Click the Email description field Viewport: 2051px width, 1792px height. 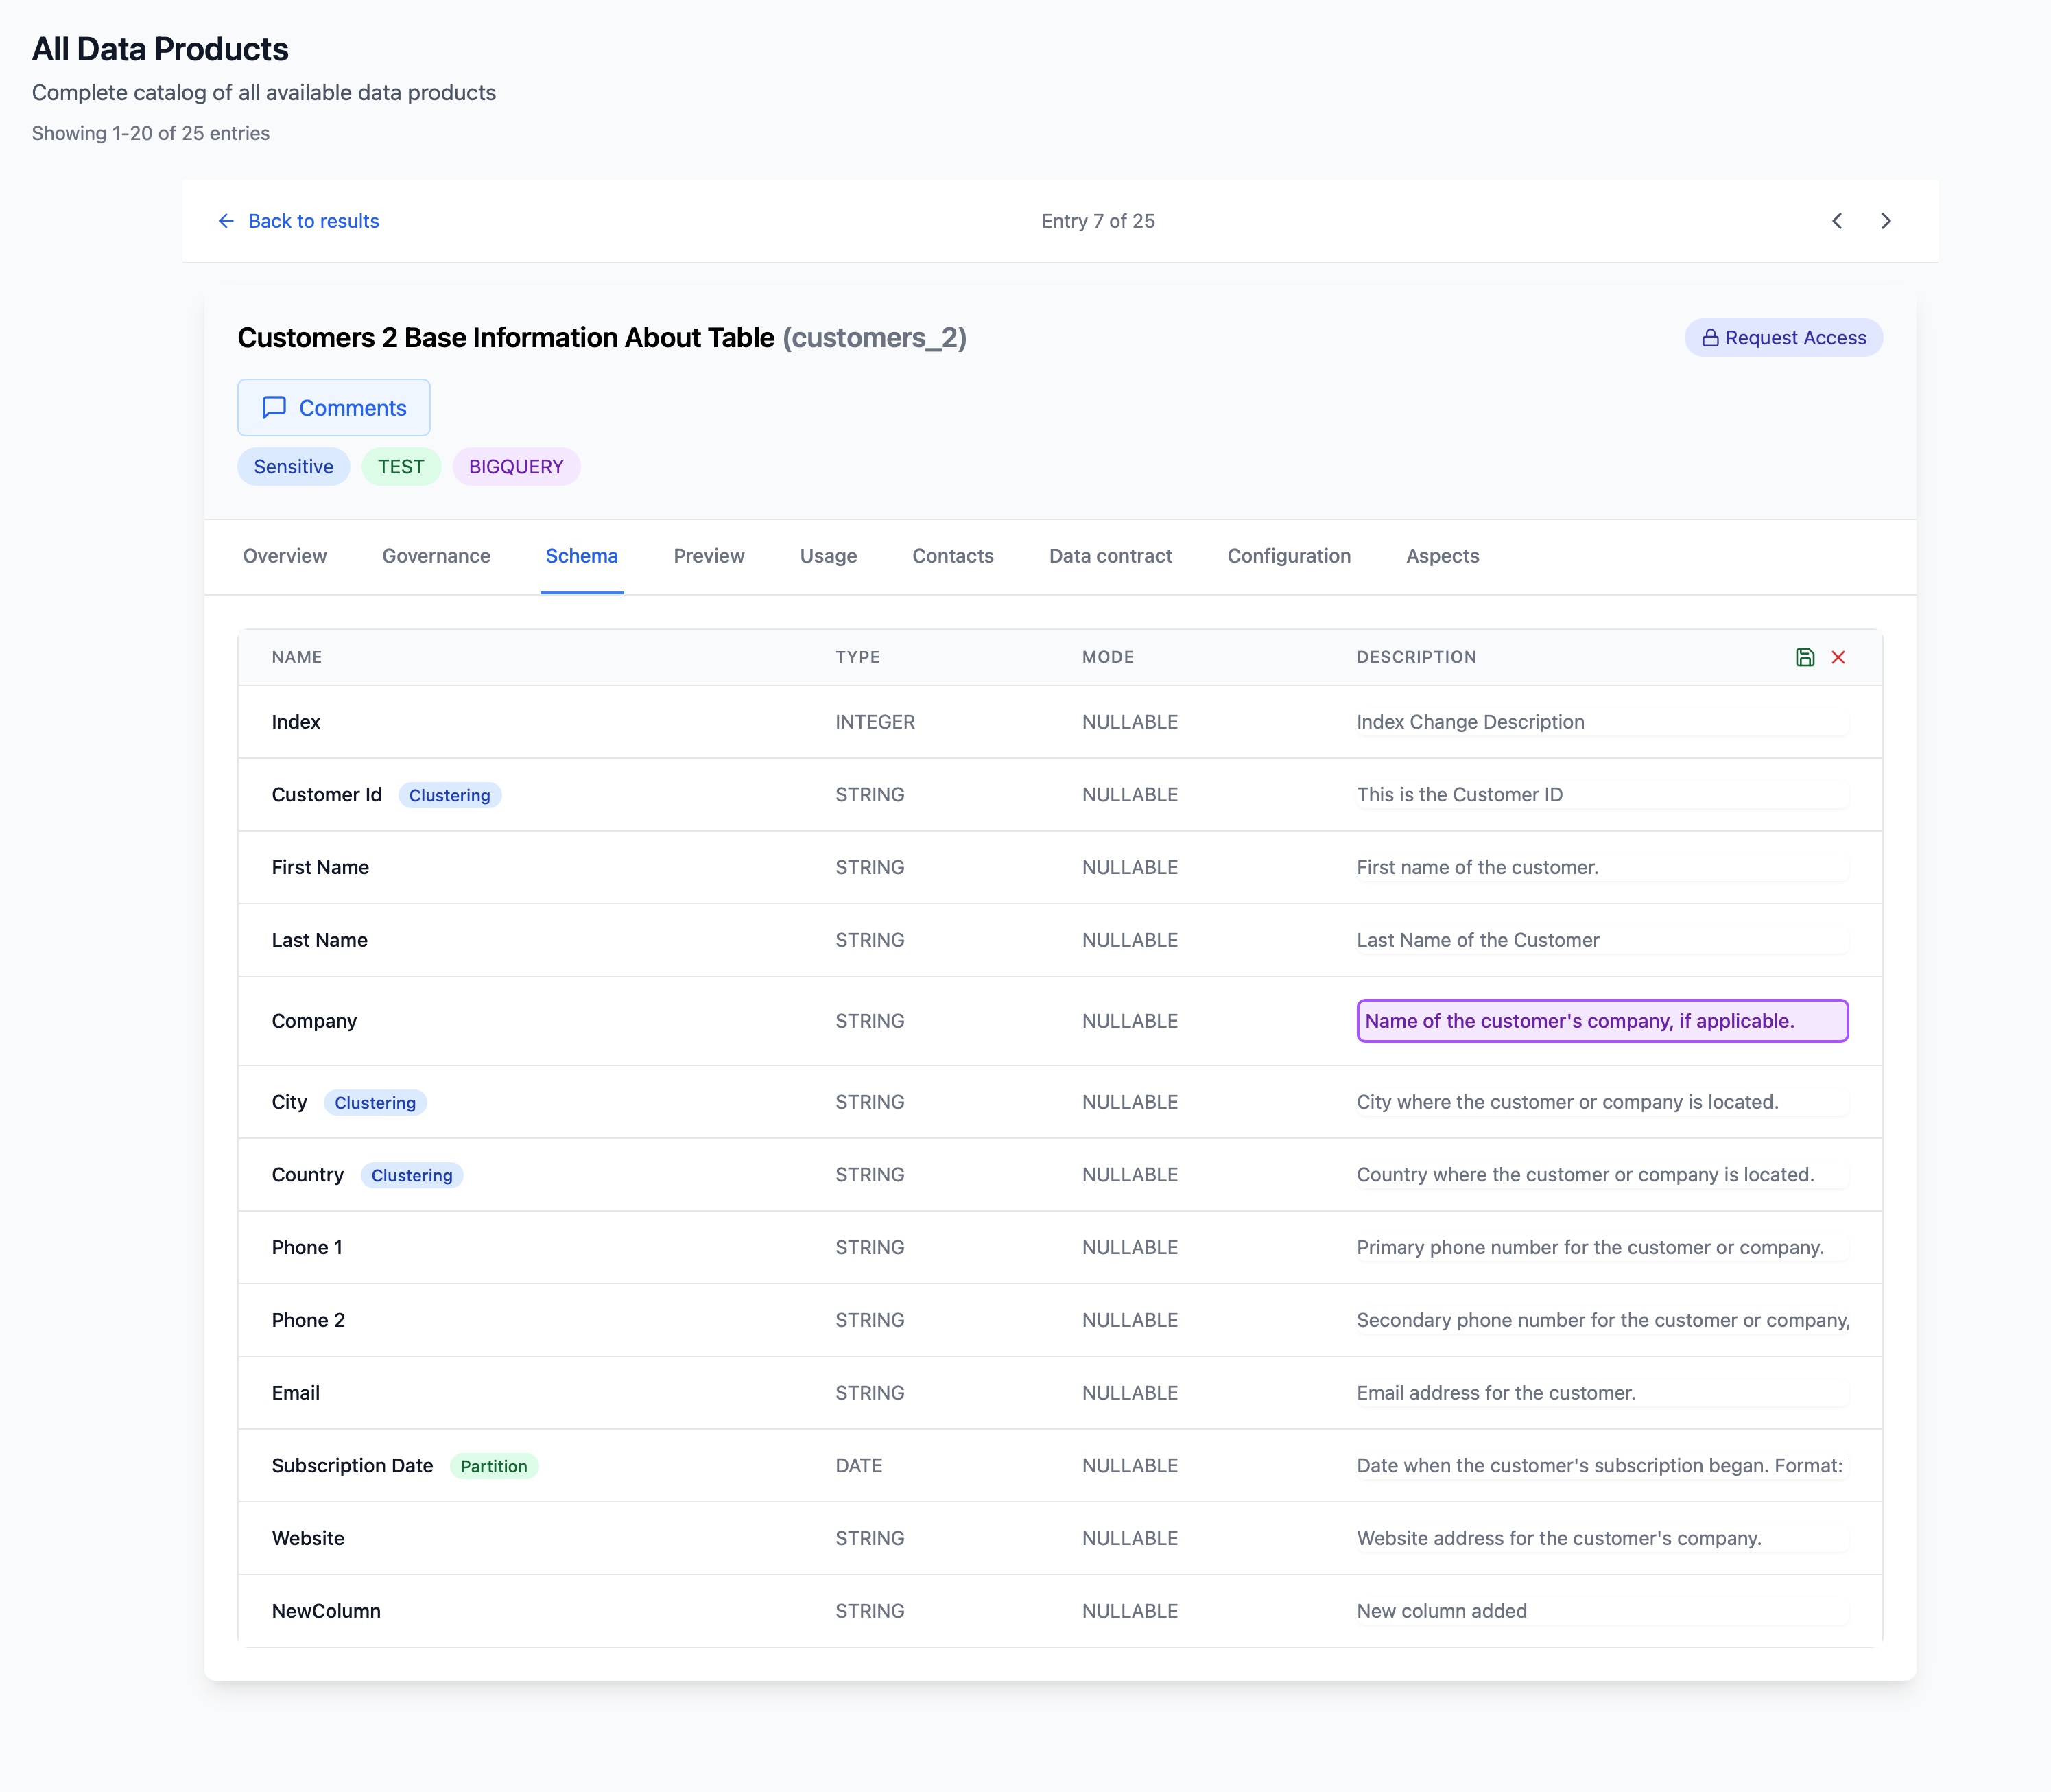[x=1601, y=1393]
